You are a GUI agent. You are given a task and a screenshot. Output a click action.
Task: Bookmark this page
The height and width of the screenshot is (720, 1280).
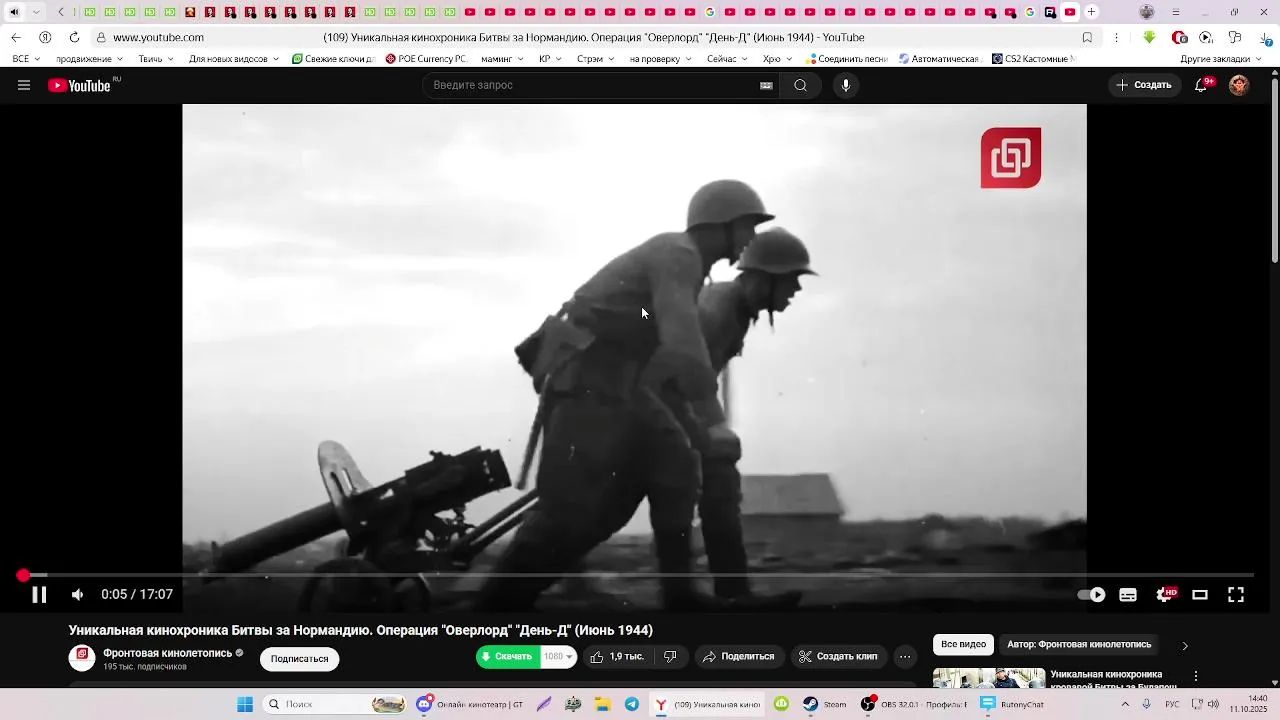[x=1087, y=37]
